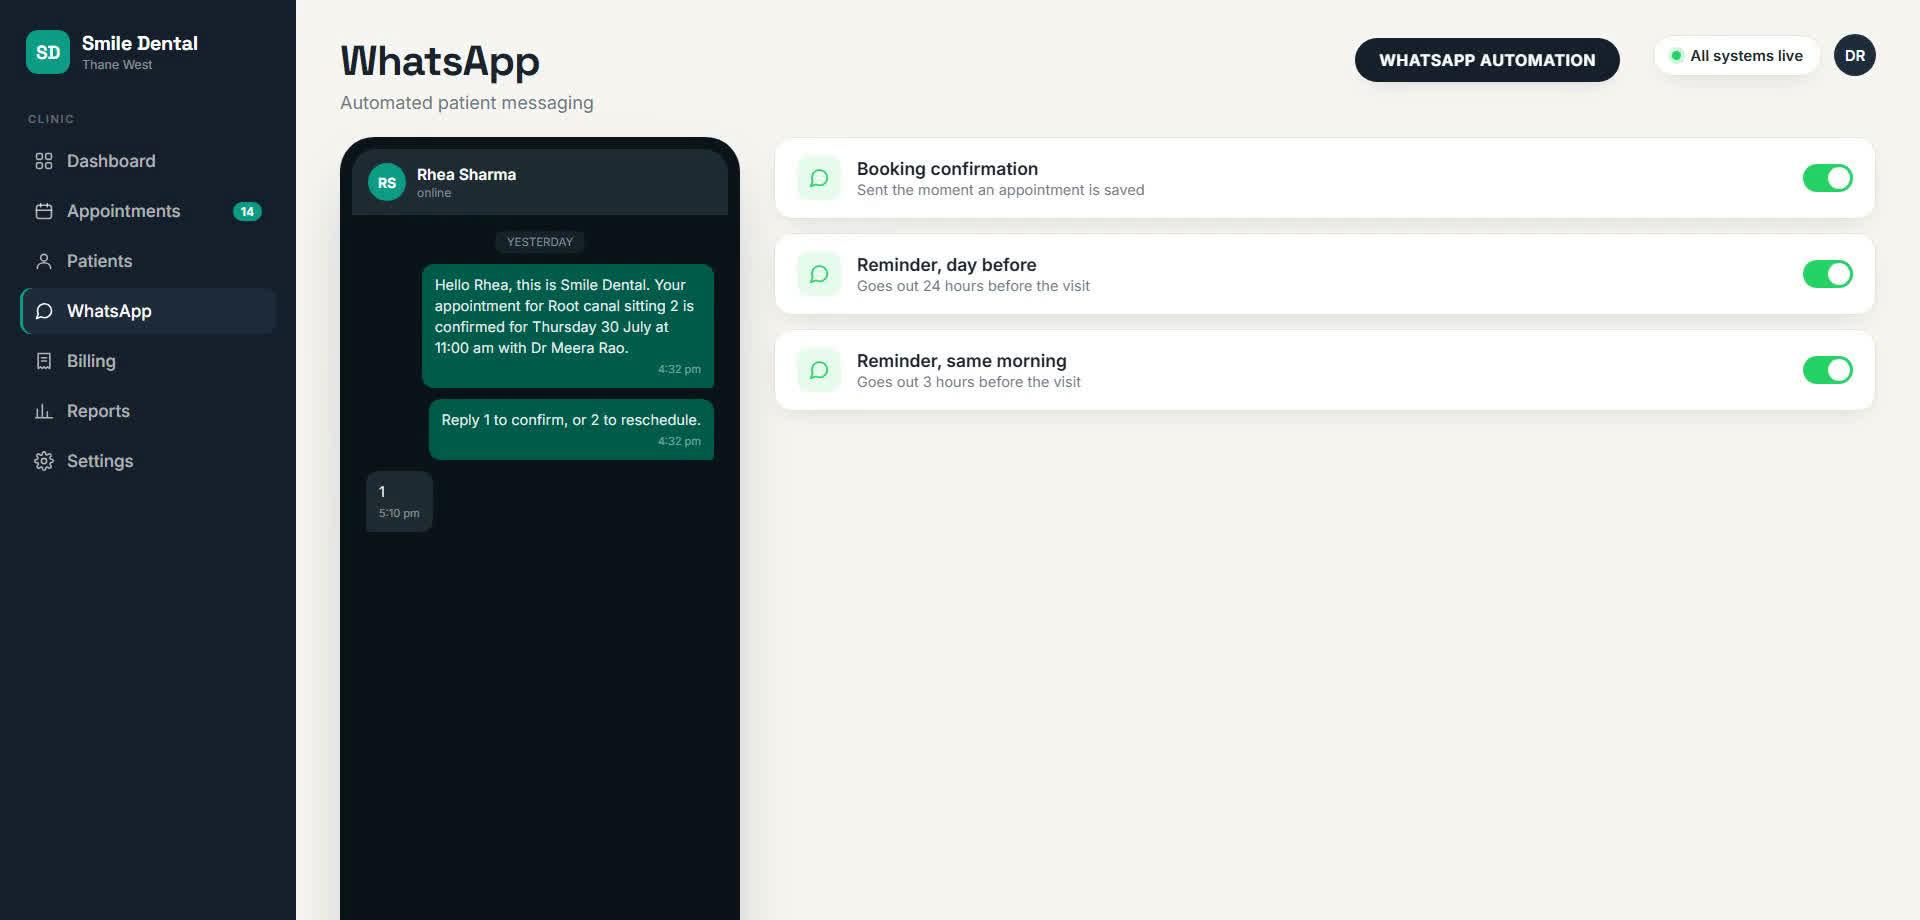This screenshot has width=1920, height=920.
Task: Go to the Appointments section
Action: click(x=148, y=211)
